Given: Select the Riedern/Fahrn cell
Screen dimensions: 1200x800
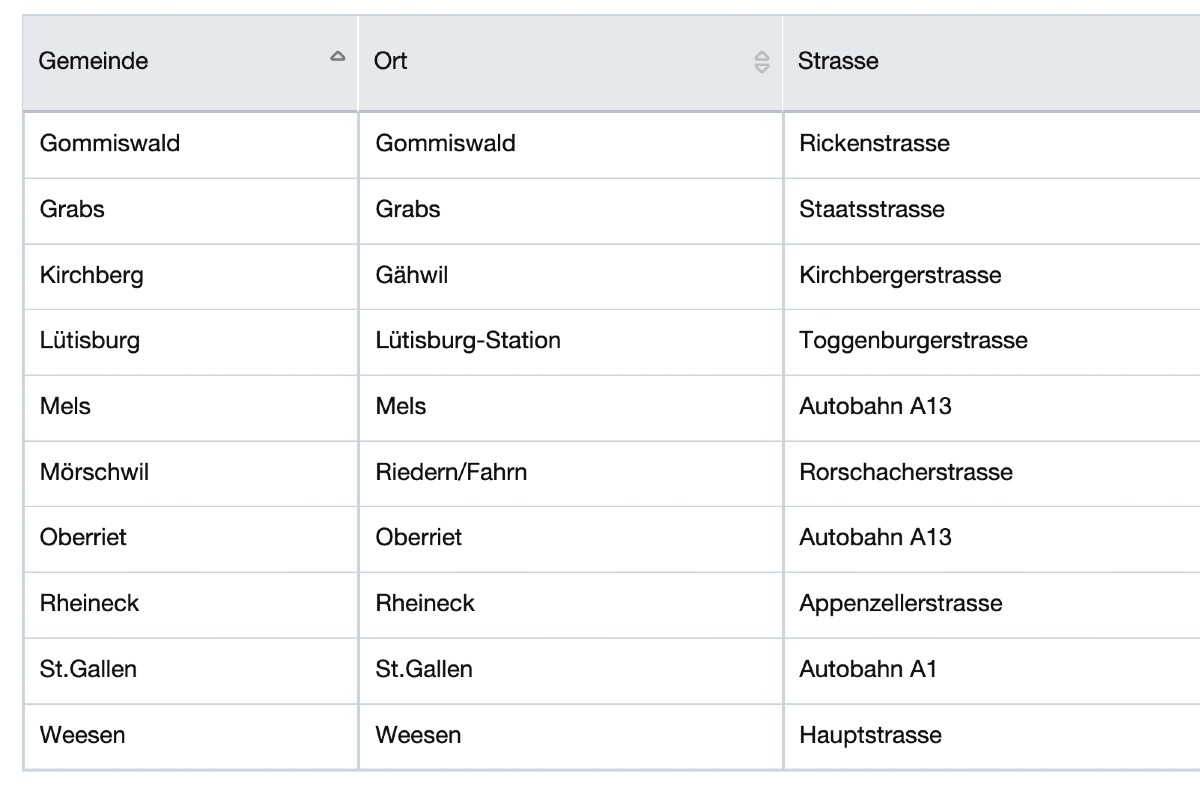Looking at the screenshot, I should point(451,472).
